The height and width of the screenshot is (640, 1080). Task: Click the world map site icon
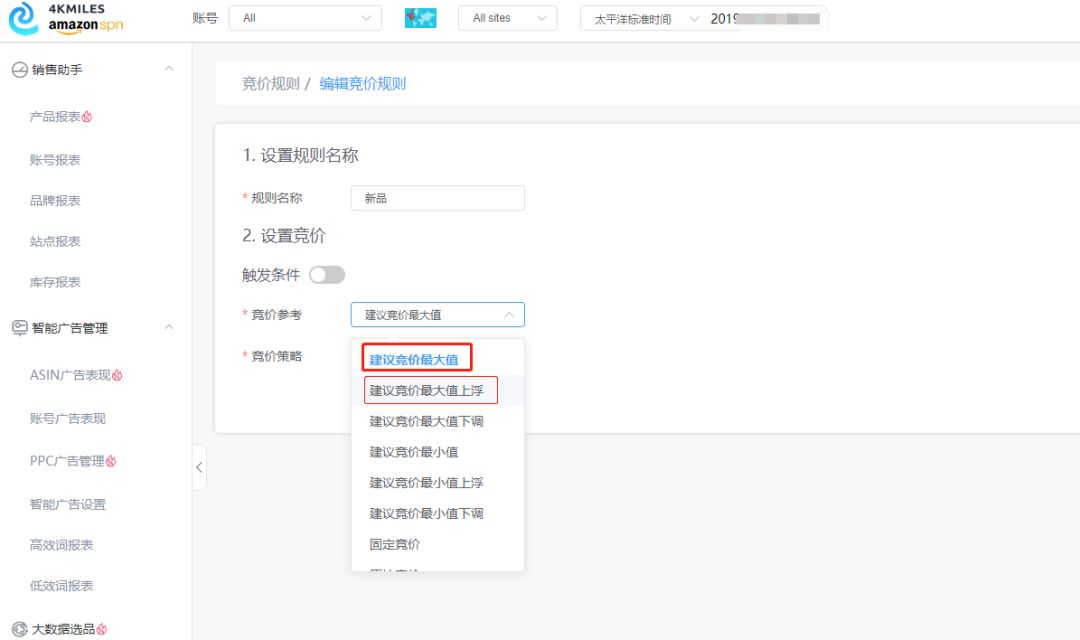coord(420,18)
